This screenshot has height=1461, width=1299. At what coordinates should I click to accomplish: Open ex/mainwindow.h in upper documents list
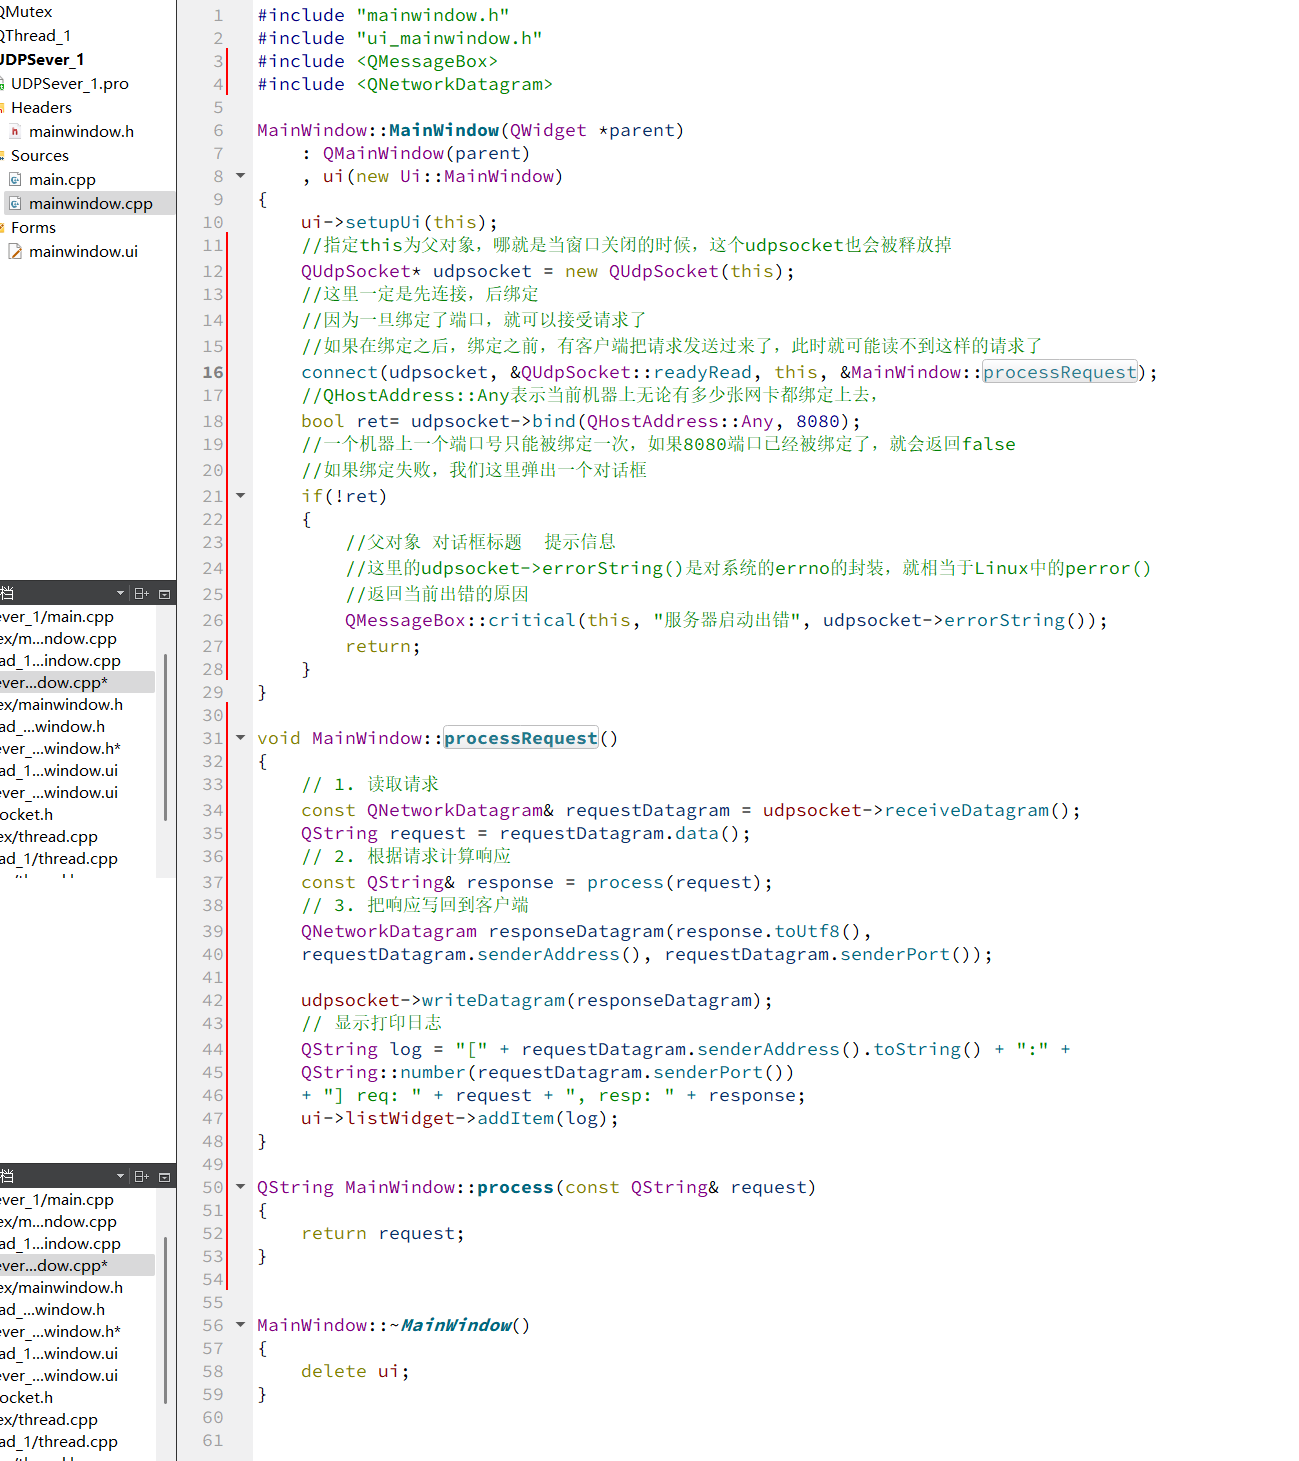pos(62,705)
